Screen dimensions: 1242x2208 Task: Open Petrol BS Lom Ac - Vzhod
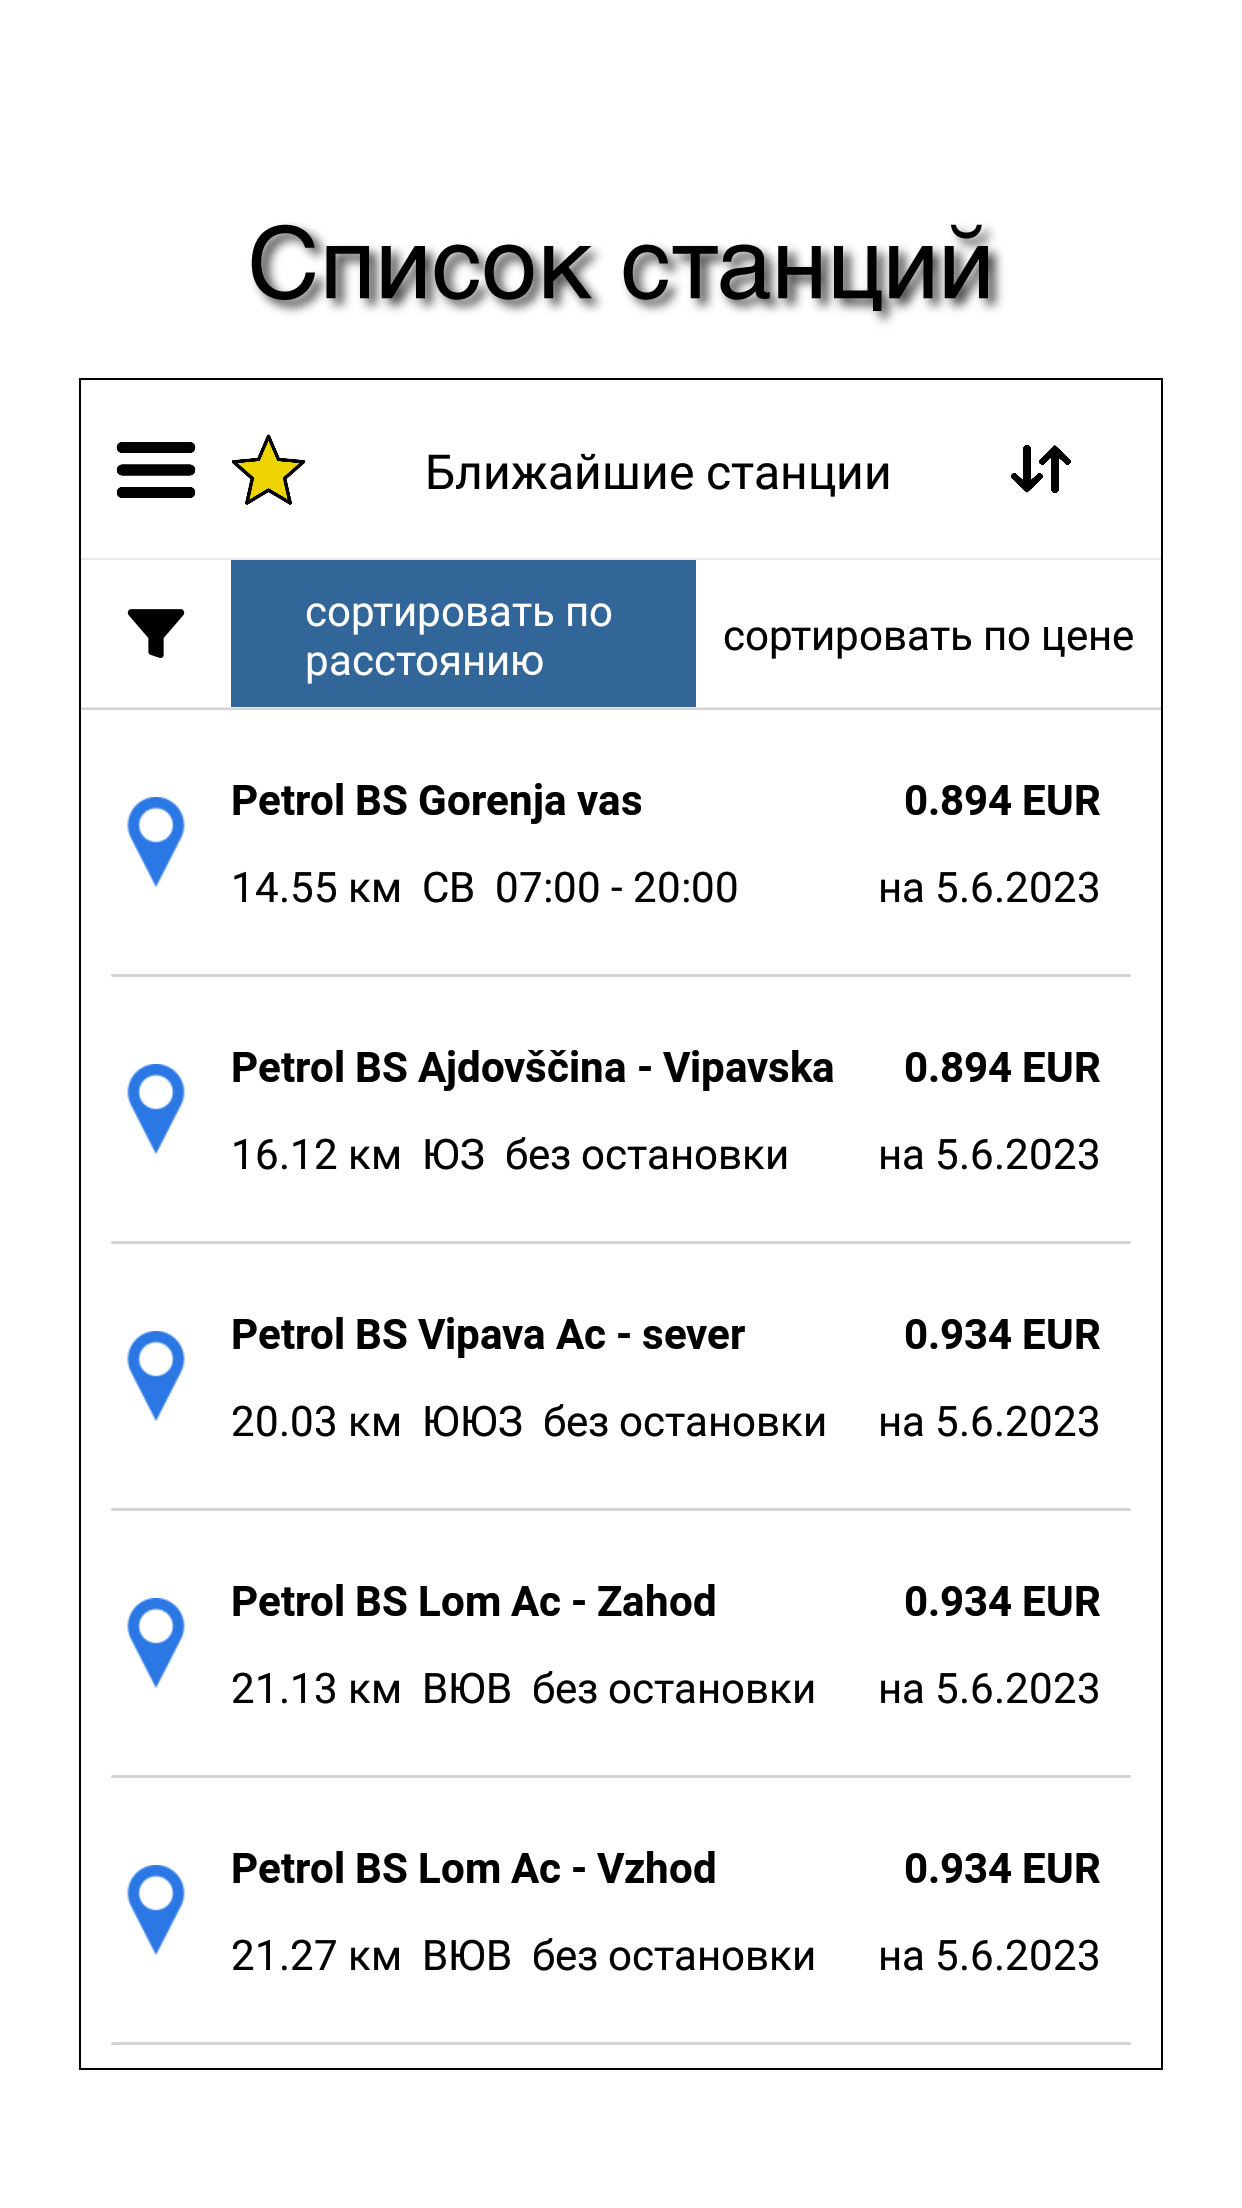(x=474, y=1869)
